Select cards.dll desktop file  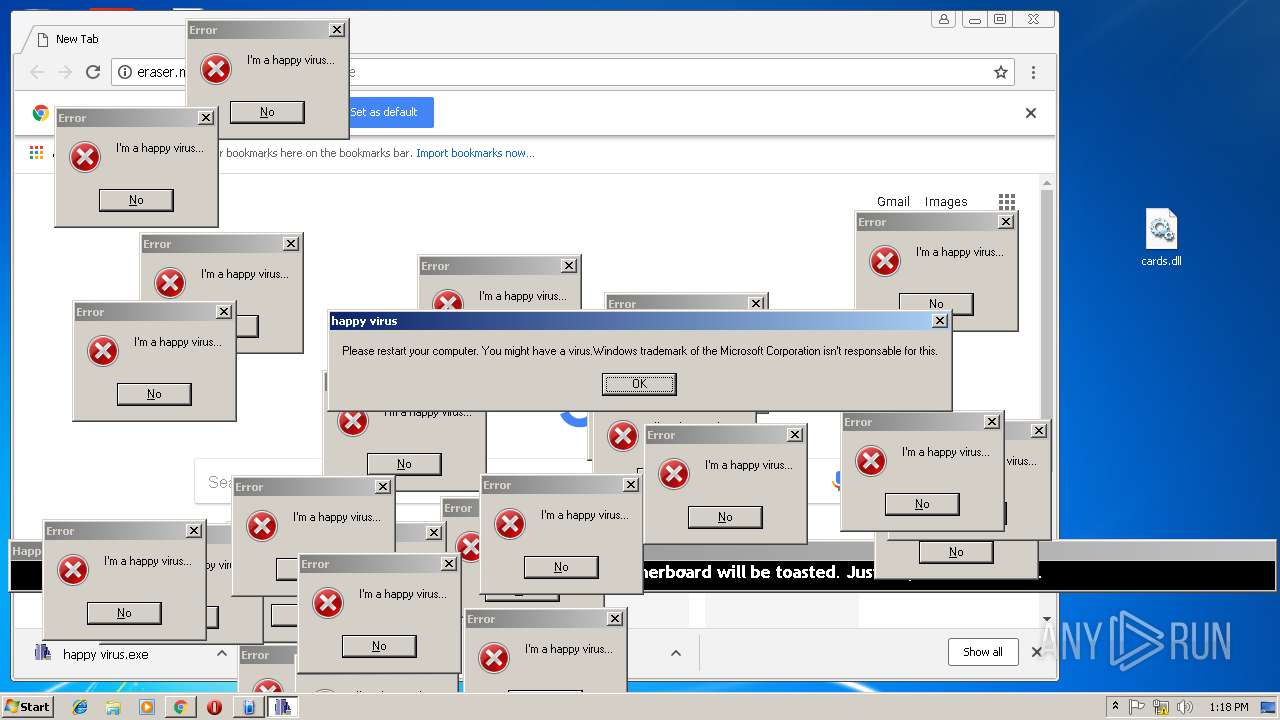pos(1161,238)
